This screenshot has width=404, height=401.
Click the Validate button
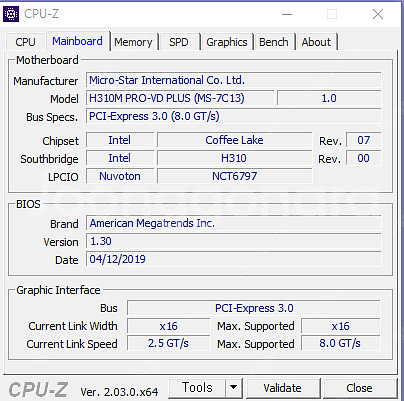click(282, 388)
